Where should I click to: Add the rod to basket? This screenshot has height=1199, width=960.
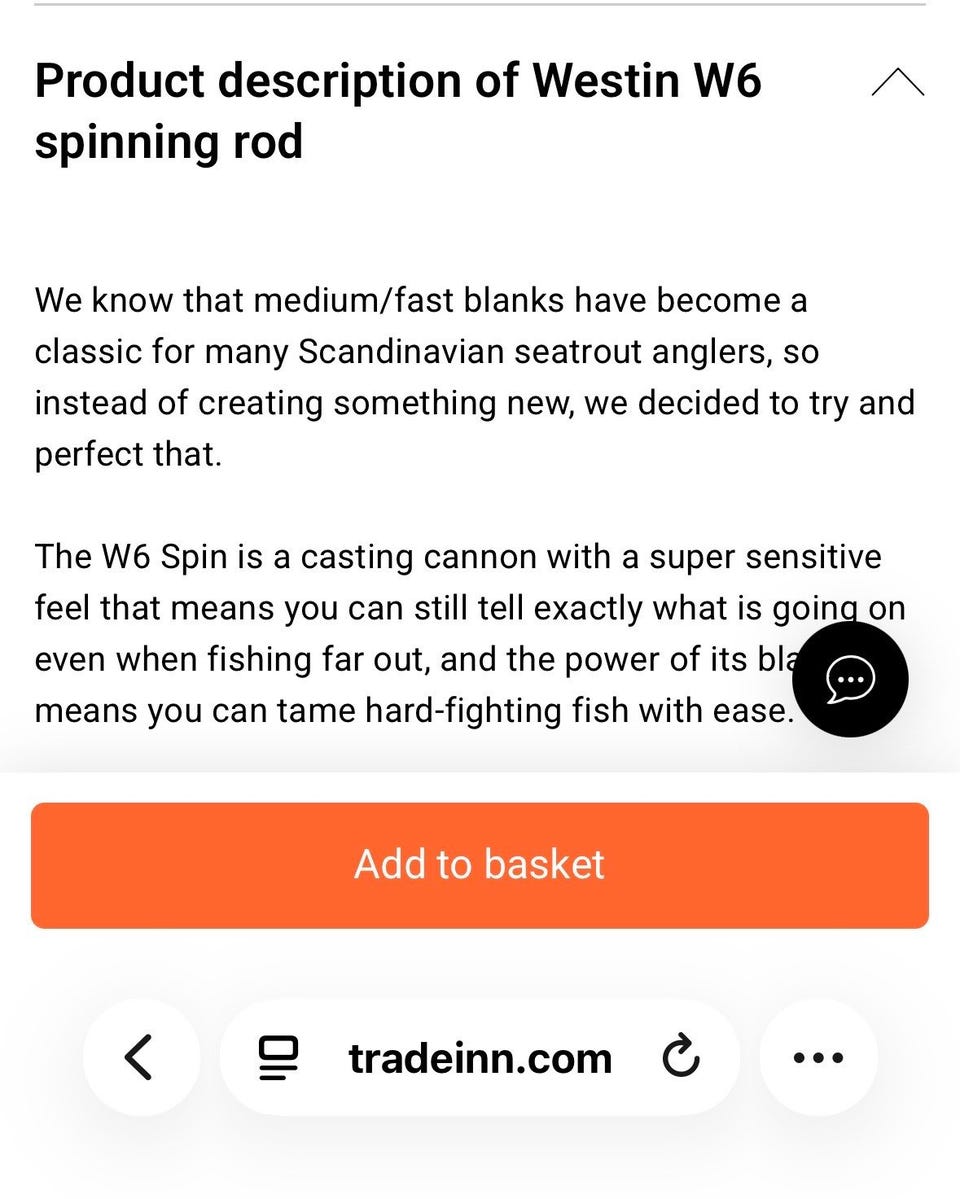coord(480,865)
